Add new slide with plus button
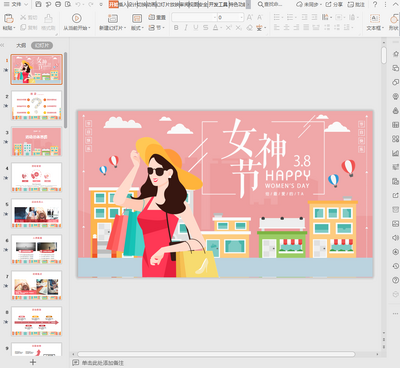The height and width of the screenshot is (368, 400). [x=33, y=362]
